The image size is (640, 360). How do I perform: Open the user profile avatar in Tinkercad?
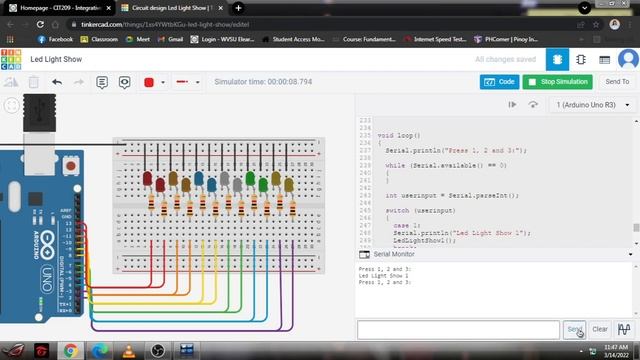[x=628, y=59]
